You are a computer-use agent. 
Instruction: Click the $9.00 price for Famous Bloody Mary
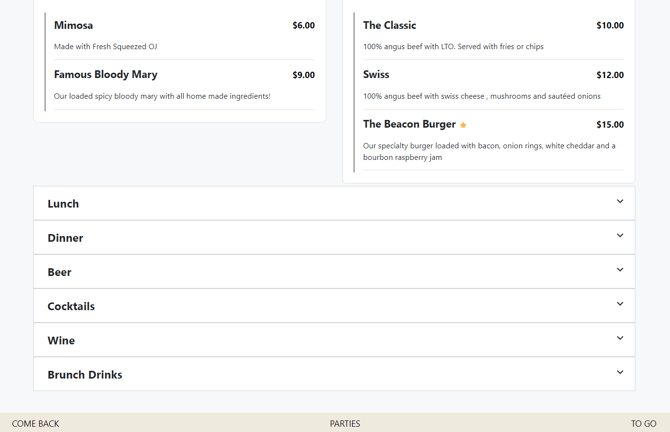pos(303,75)
